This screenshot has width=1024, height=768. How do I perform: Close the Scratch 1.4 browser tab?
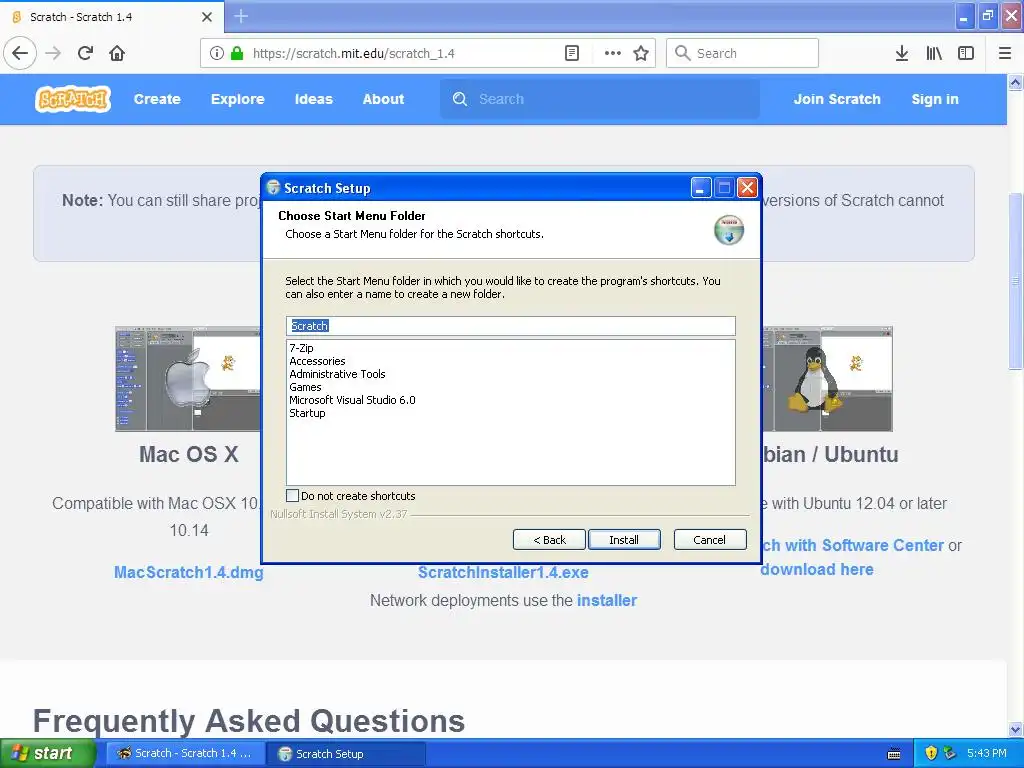(x=207, y=17)
